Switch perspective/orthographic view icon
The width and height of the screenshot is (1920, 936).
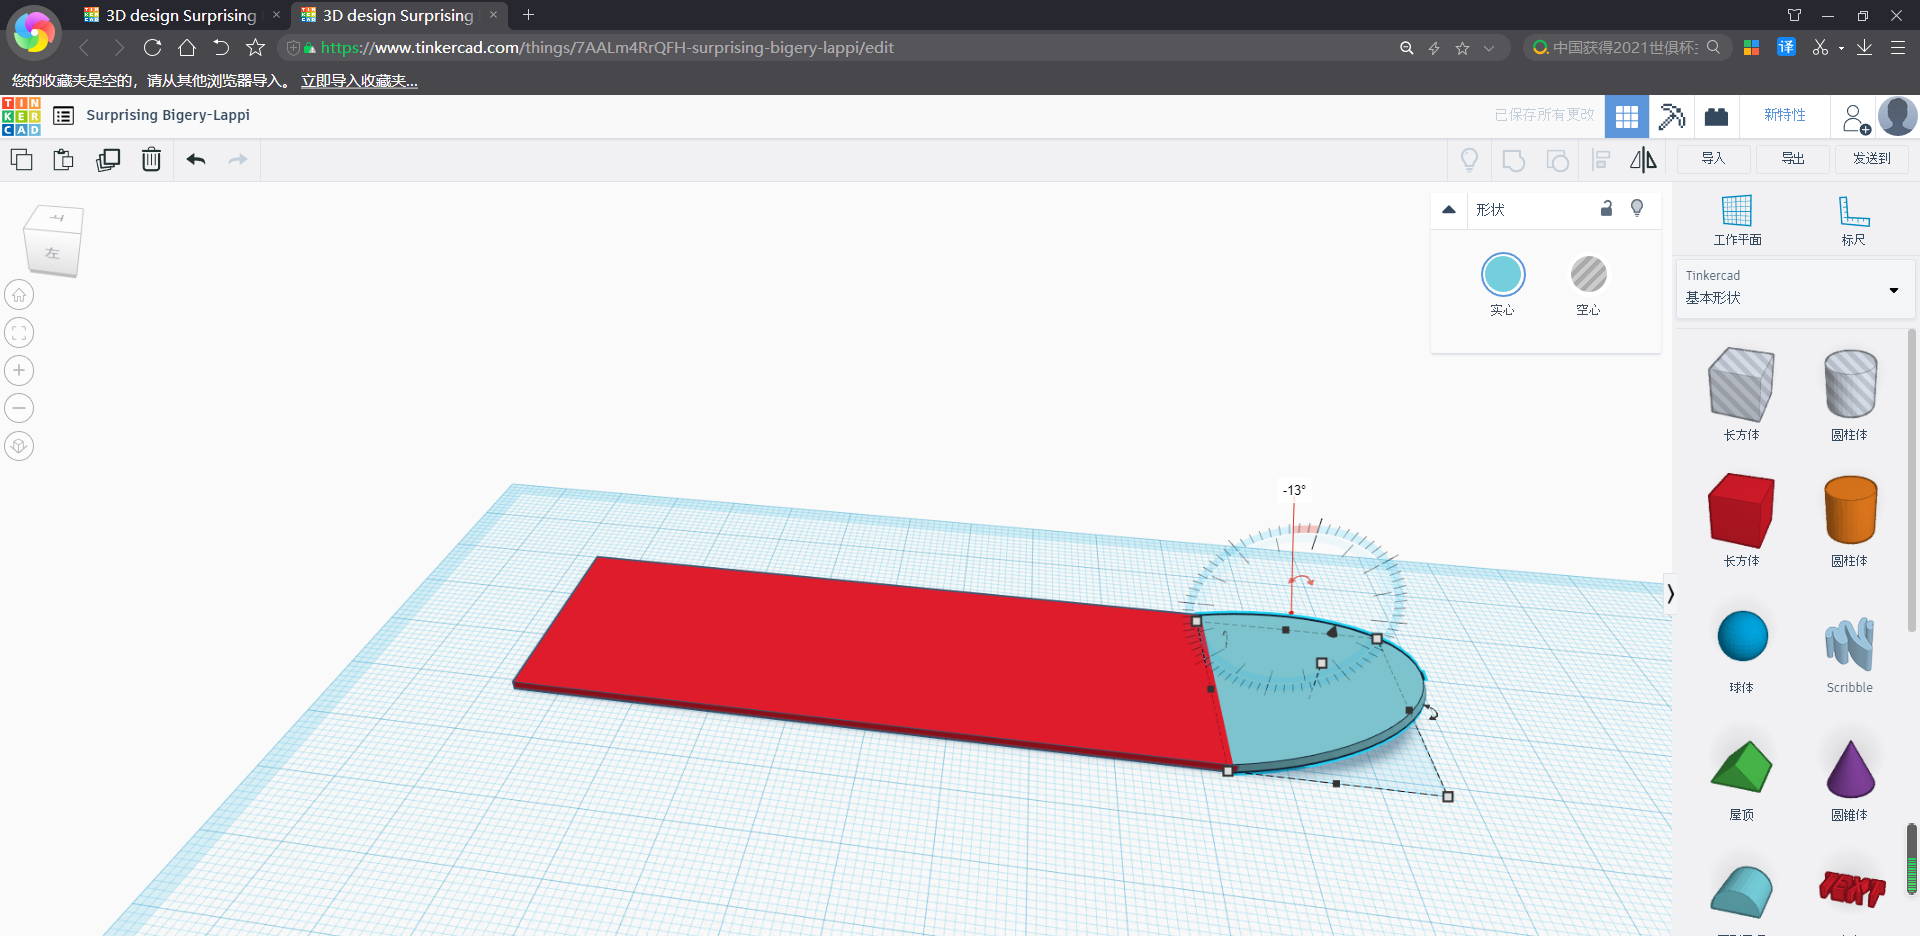coord(19,446)
